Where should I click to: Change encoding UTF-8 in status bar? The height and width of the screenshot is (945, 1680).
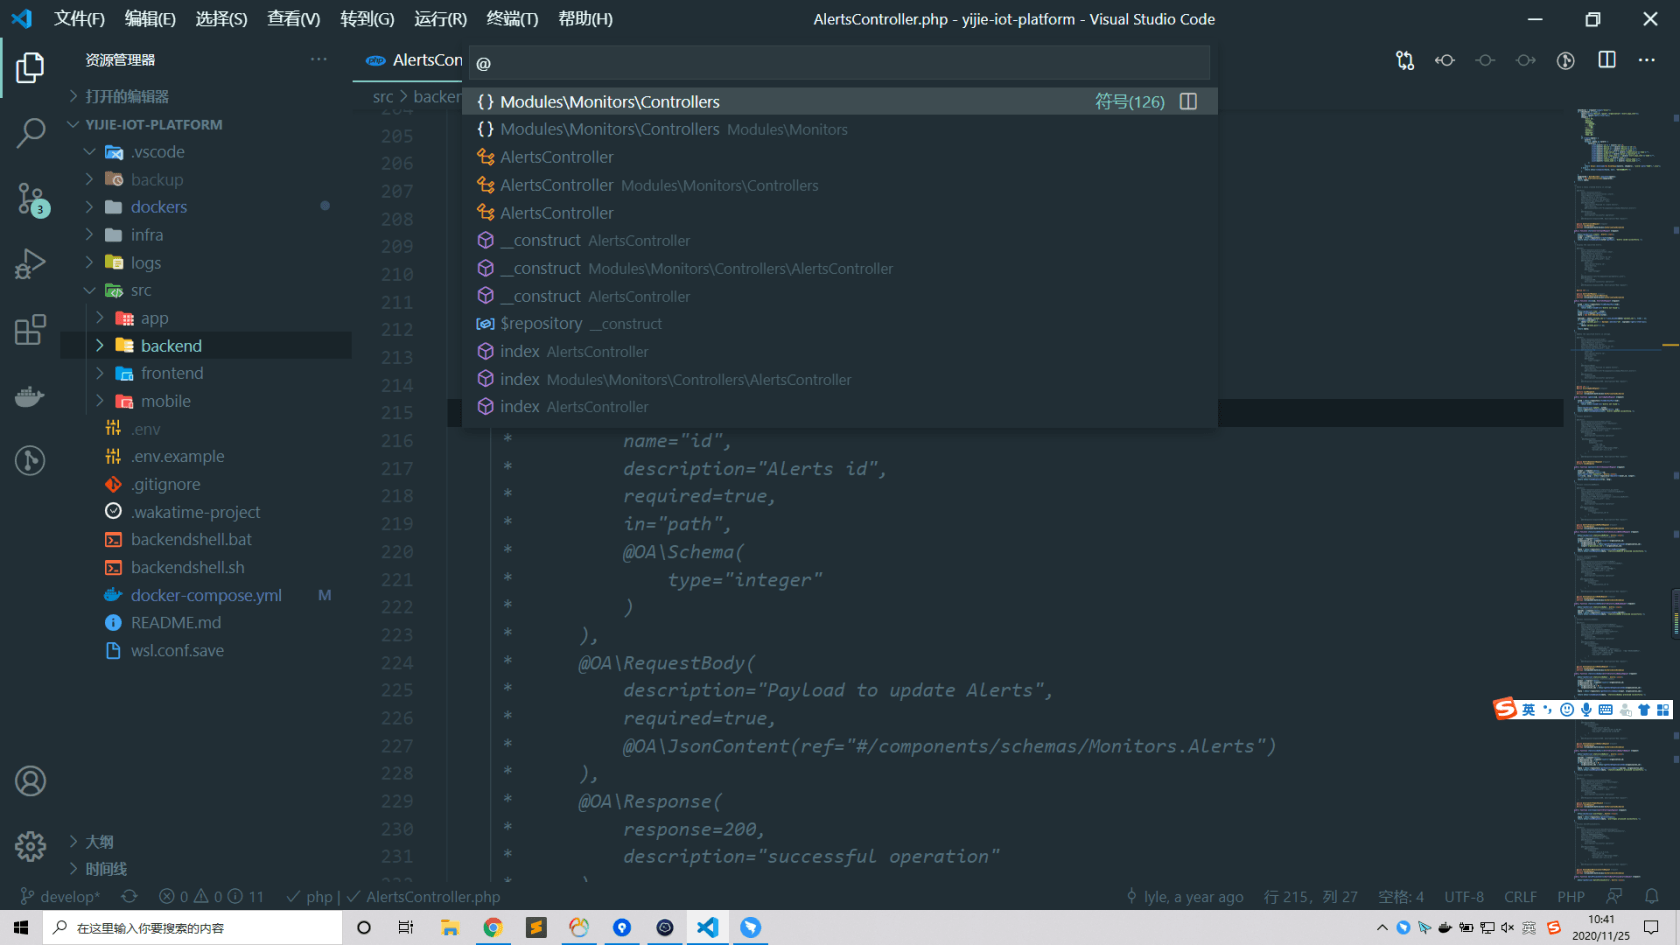(x=1464, y=896)
